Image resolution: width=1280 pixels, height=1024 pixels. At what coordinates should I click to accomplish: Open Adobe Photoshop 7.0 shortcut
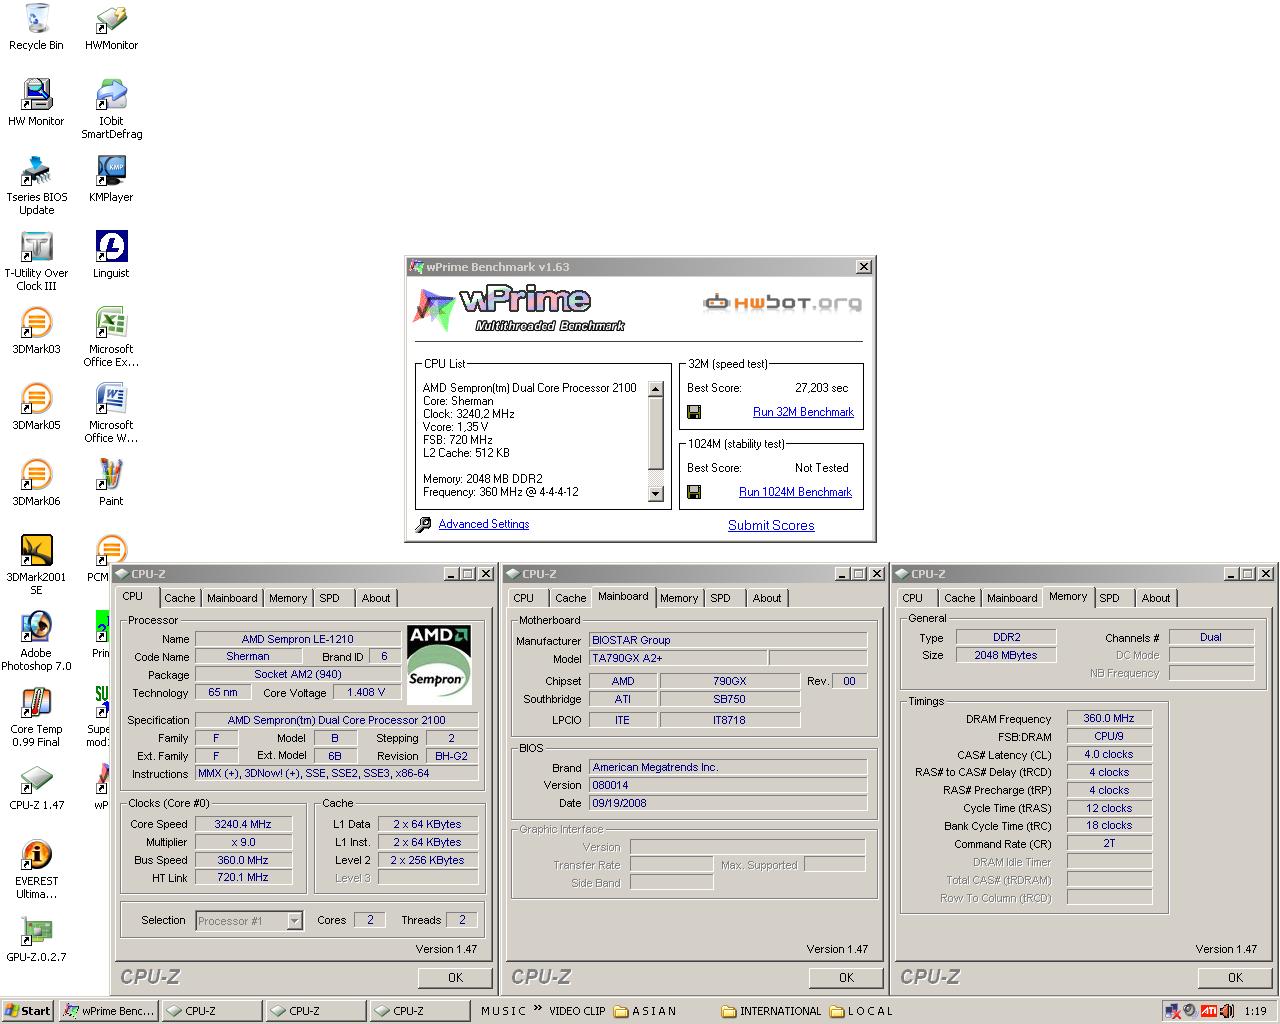(36, 641)
